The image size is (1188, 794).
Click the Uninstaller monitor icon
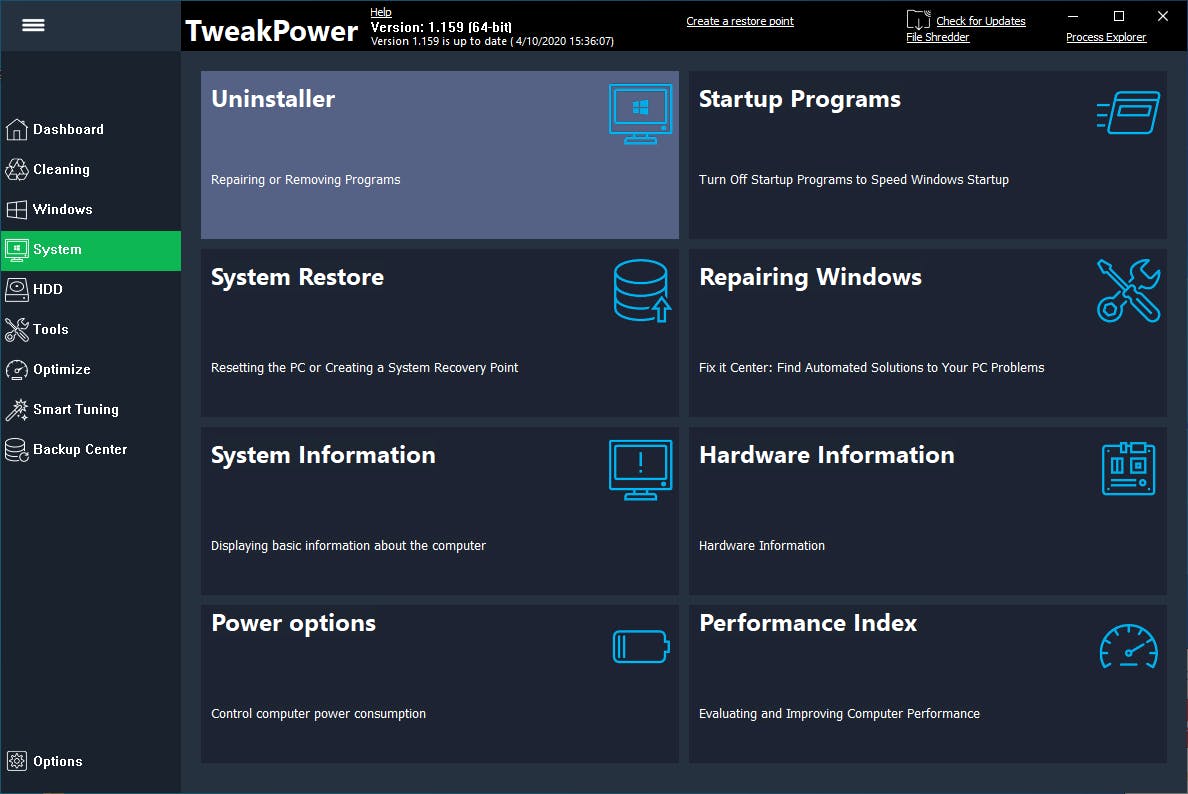pos(640,114)
